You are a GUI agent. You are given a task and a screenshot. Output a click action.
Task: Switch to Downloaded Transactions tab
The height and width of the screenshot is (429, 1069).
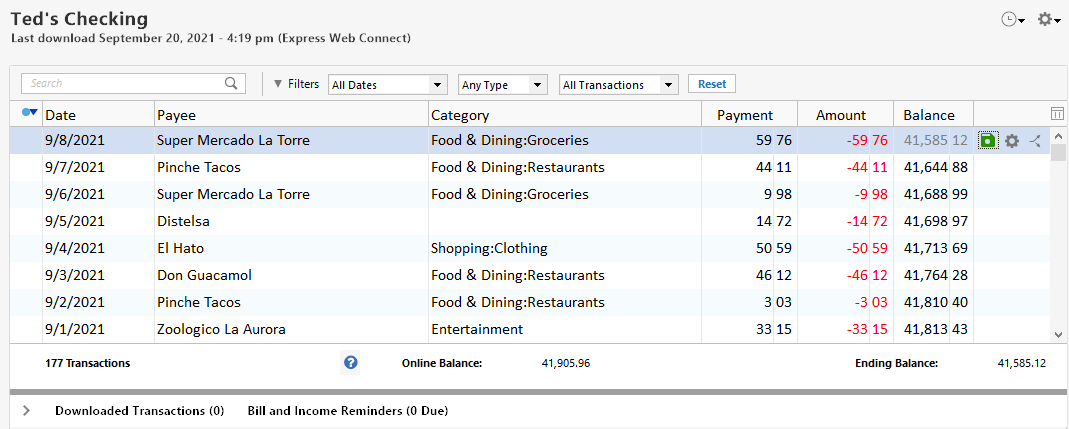coord(139,411)
